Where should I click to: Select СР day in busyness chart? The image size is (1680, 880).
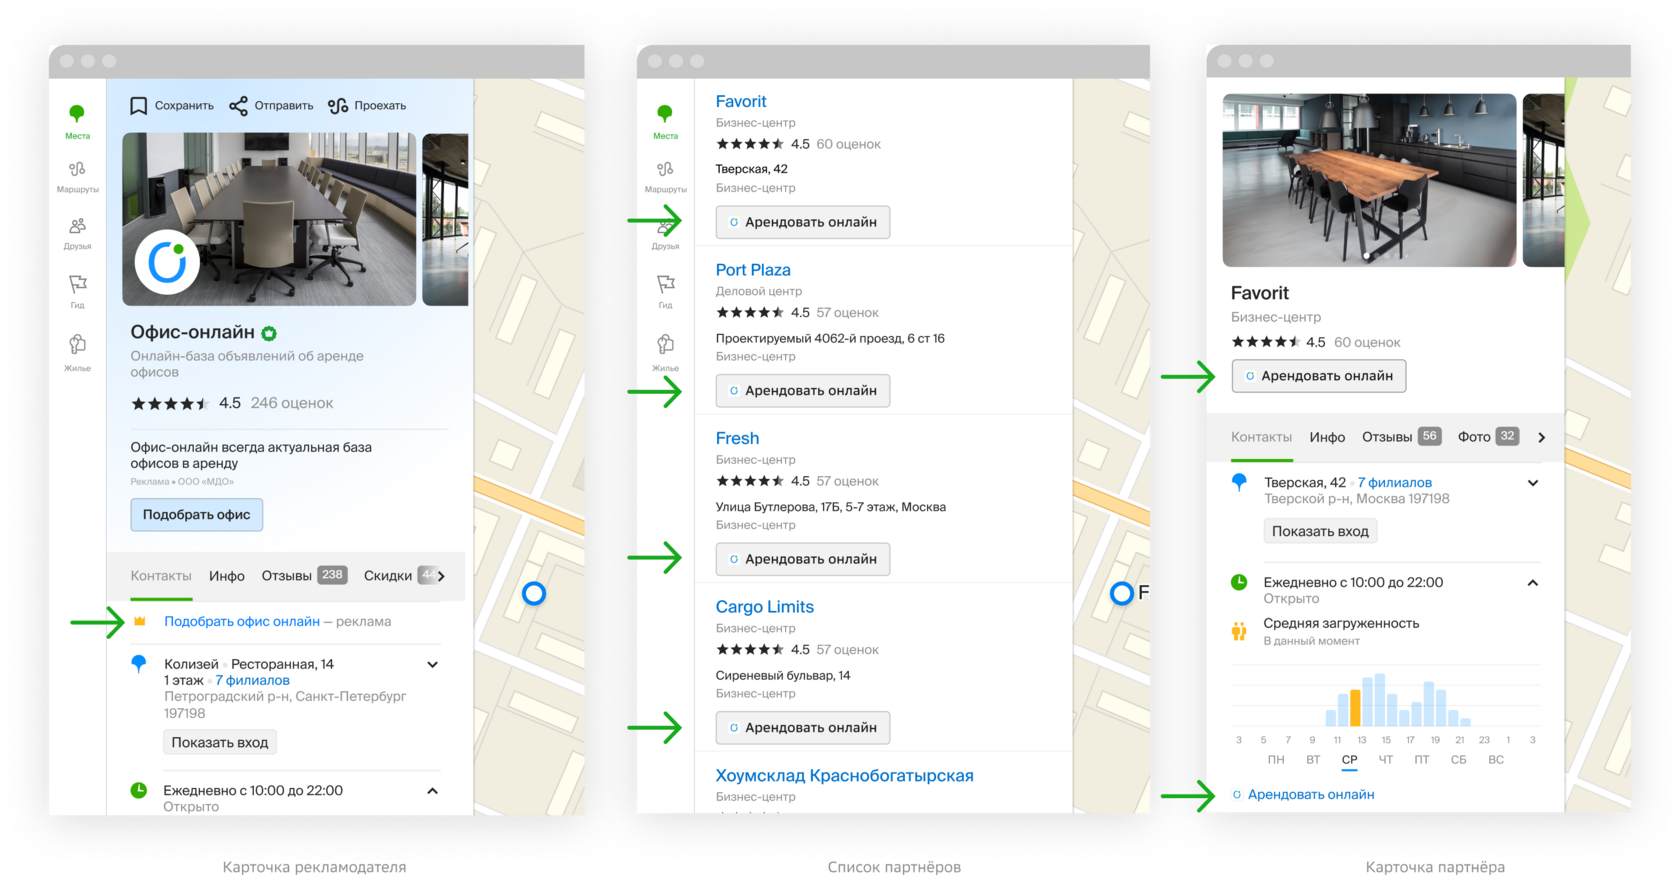[1349, 760]
